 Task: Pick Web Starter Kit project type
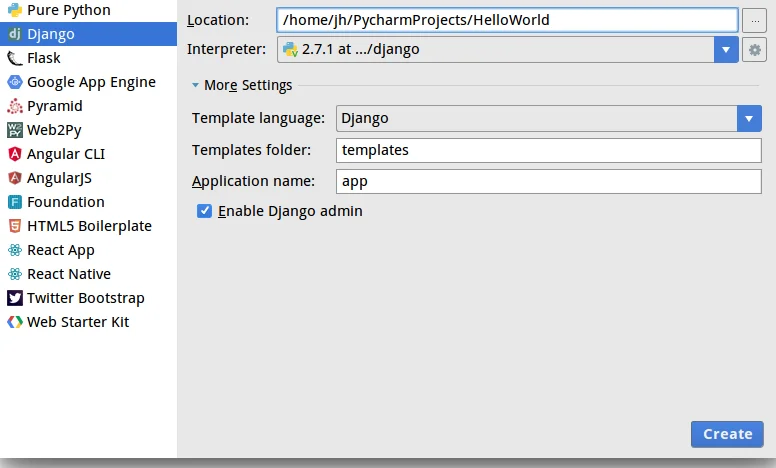pyautogui.click(x=89, y=322)
